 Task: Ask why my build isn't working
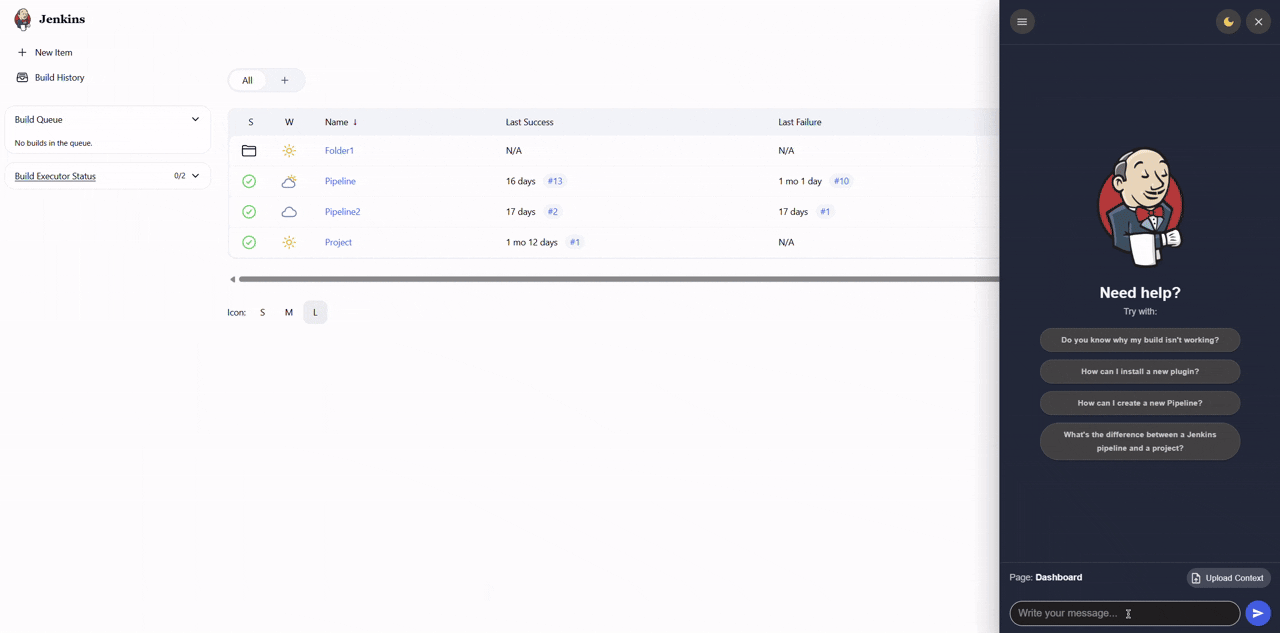coord(1140,340)
